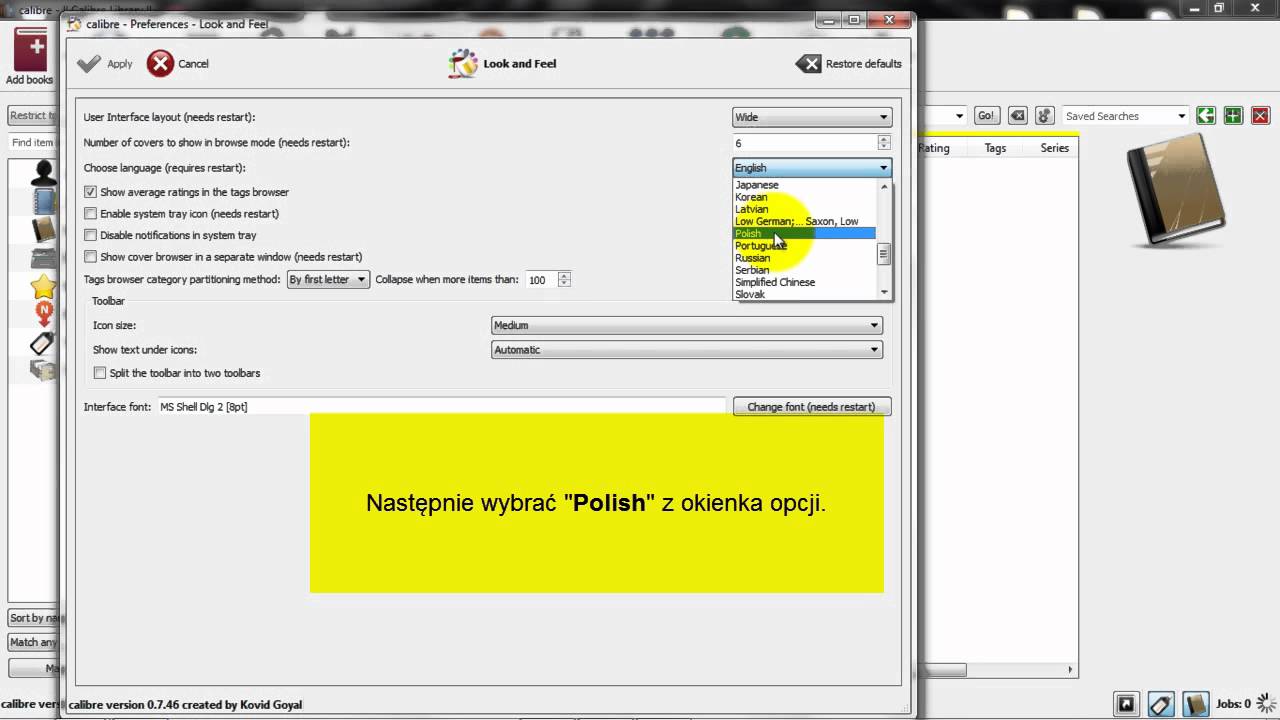Click Apply button label

(120, 64)
